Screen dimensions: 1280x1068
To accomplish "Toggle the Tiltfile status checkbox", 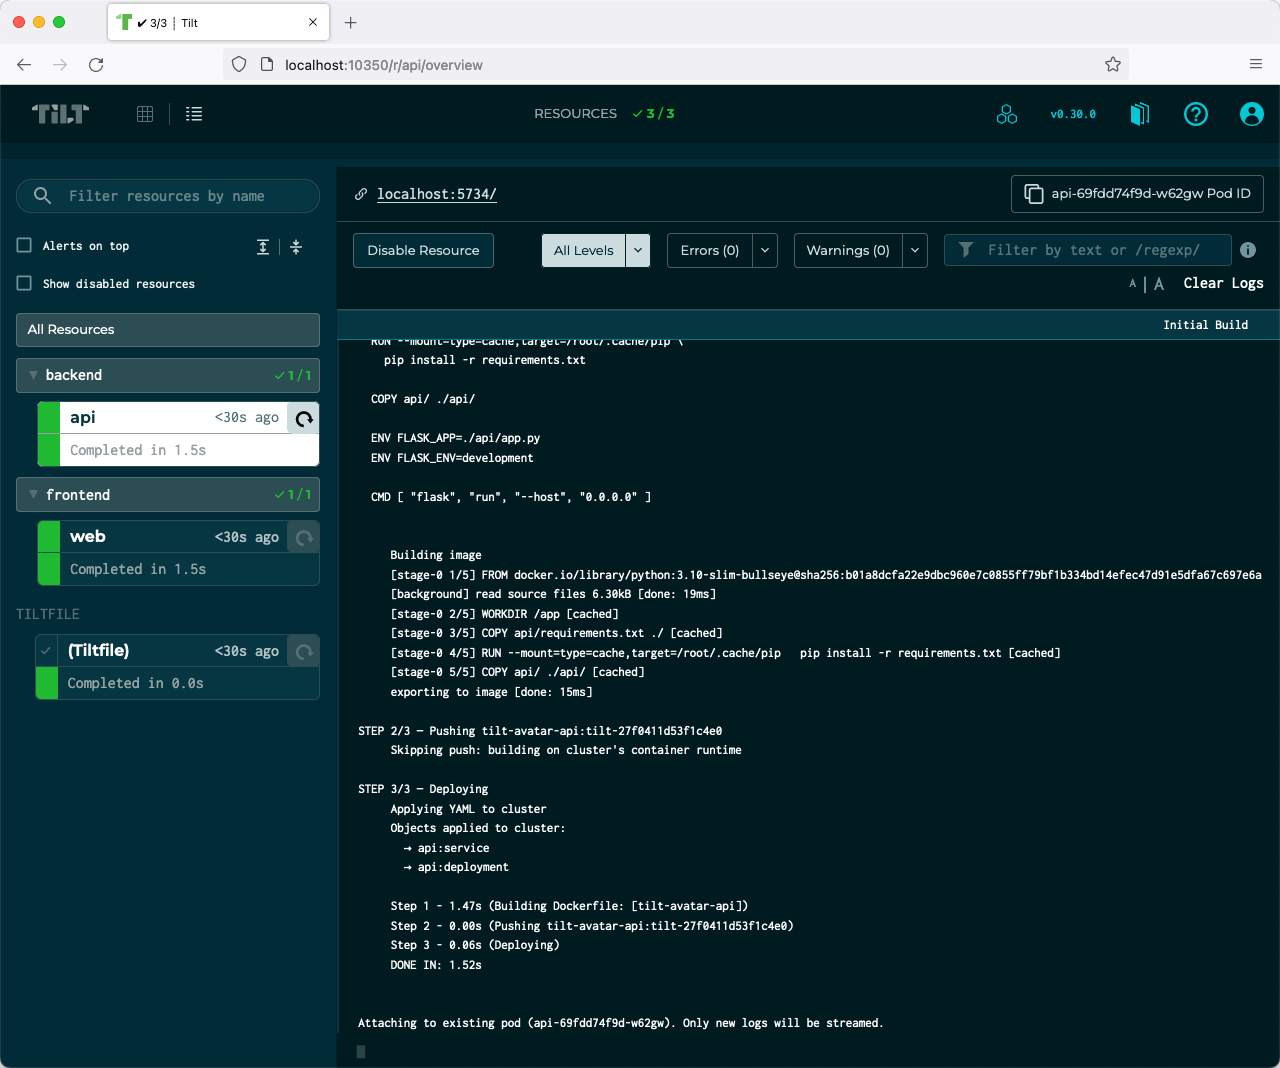I will (x=47, y=651).
